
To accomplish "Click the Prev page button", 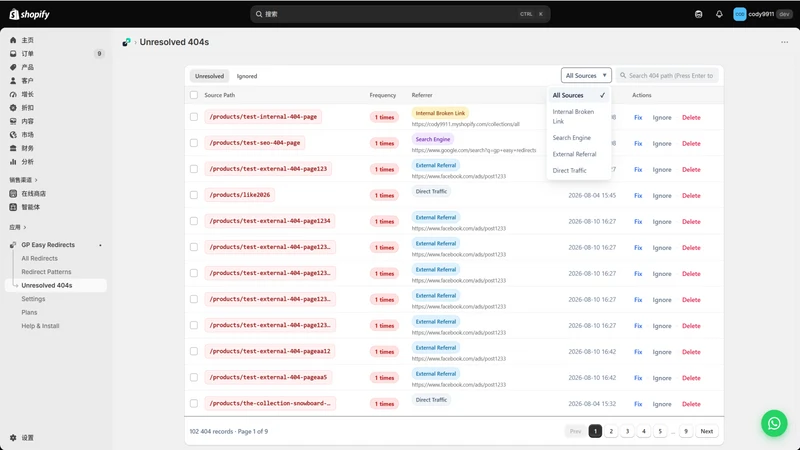I will click(x=575, y=431).
